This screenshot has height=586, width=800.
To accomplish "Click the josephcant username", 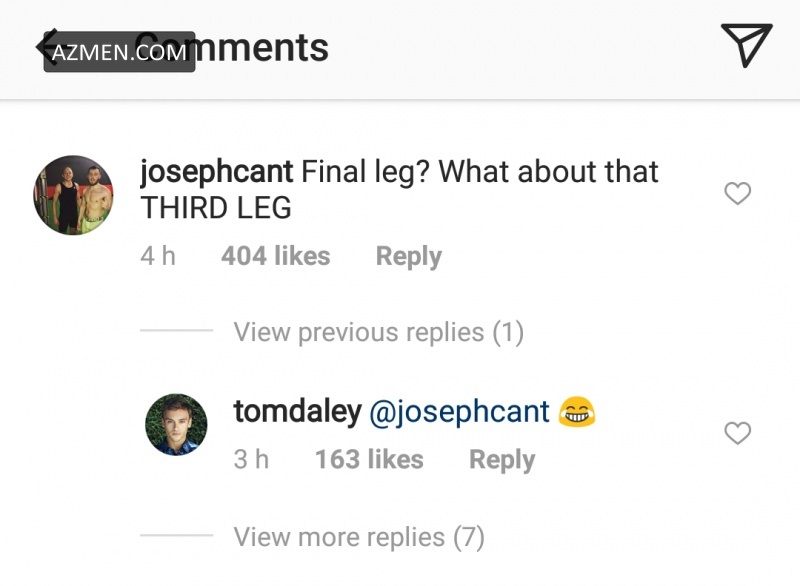I will (x=216, y=172).
